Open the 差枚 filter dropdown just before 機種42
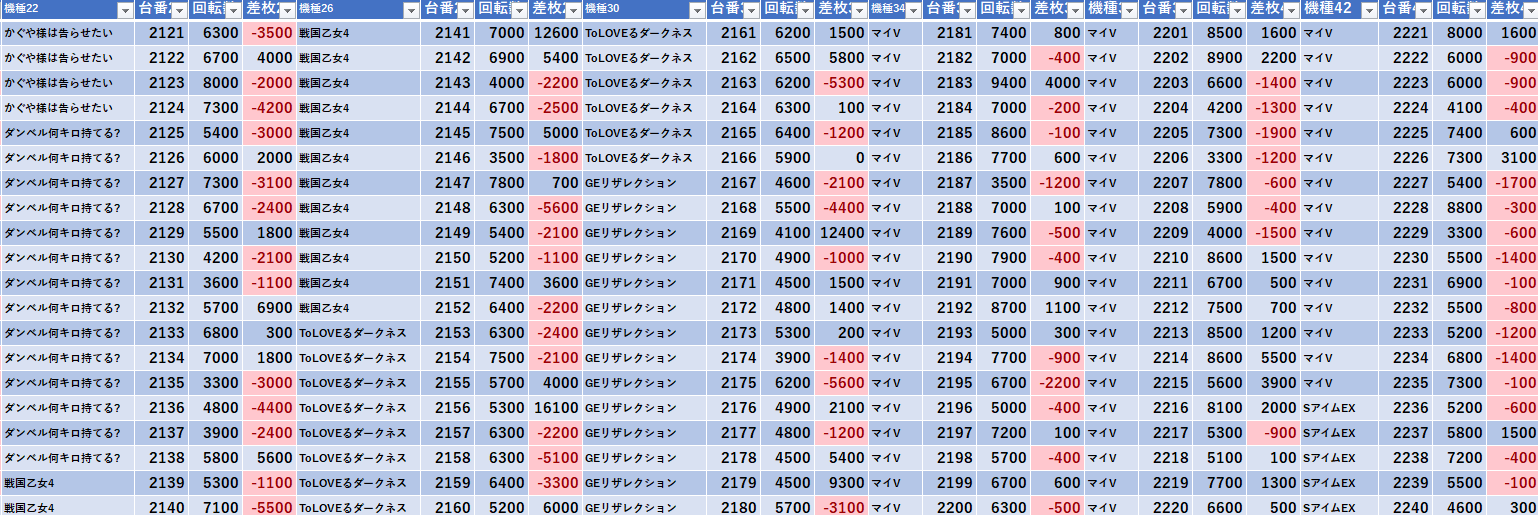This screenshot has width=1538, height=515. (1290, 10)
